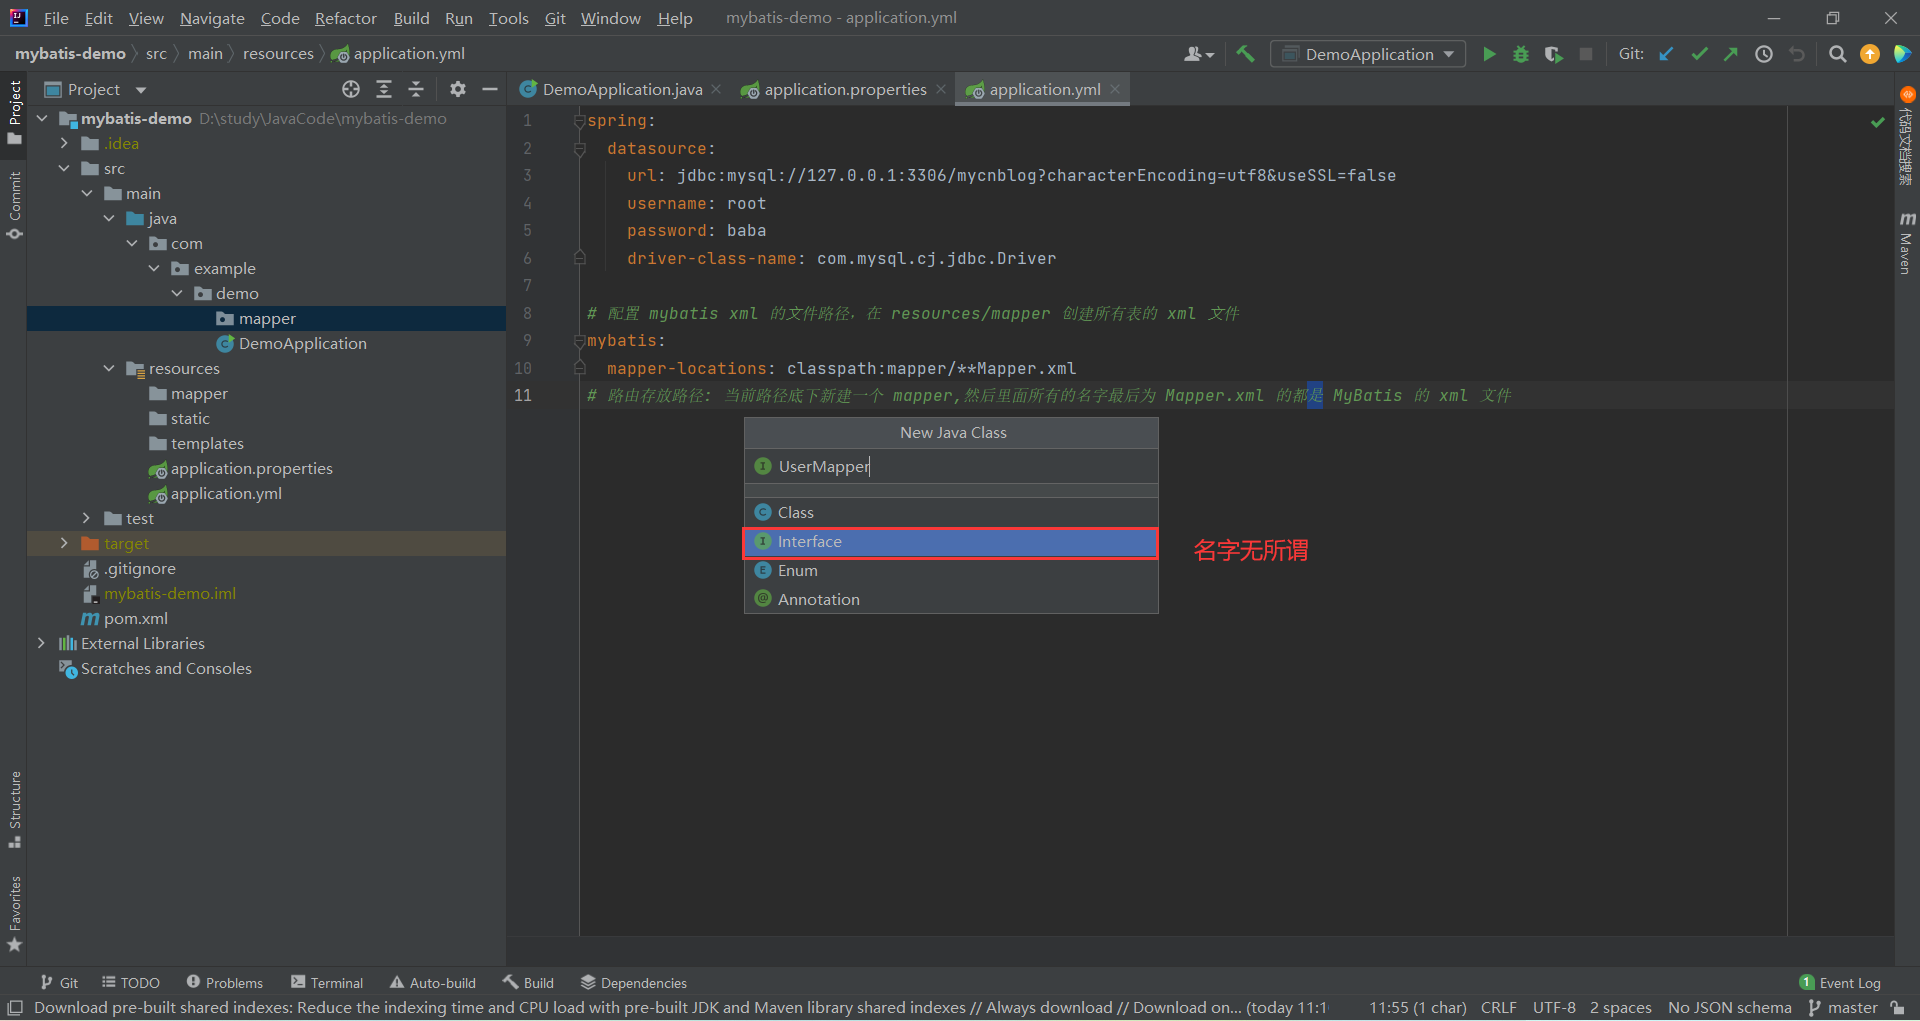Select pom.xml in project tree
1920x1021 pixels.
(x=135, y=618)
